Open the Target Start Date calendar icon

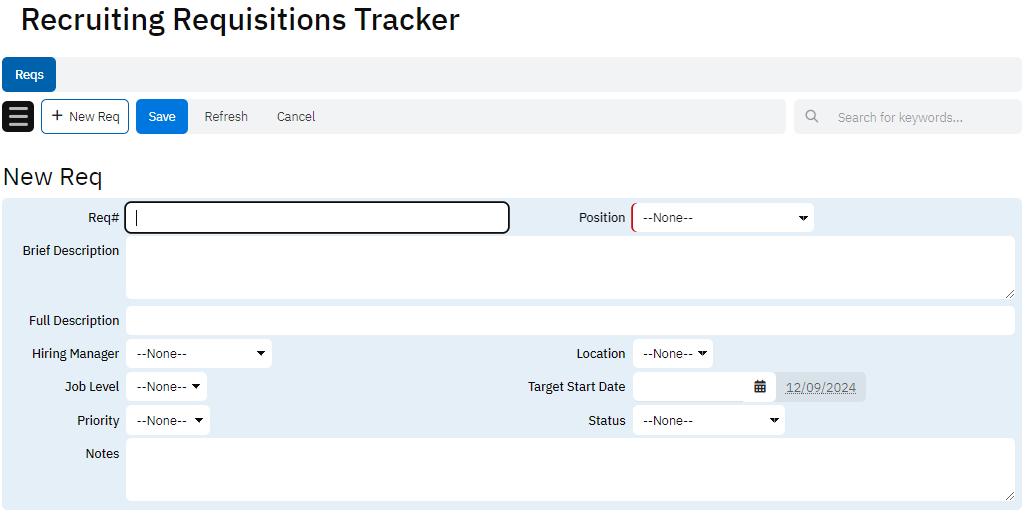760,387
